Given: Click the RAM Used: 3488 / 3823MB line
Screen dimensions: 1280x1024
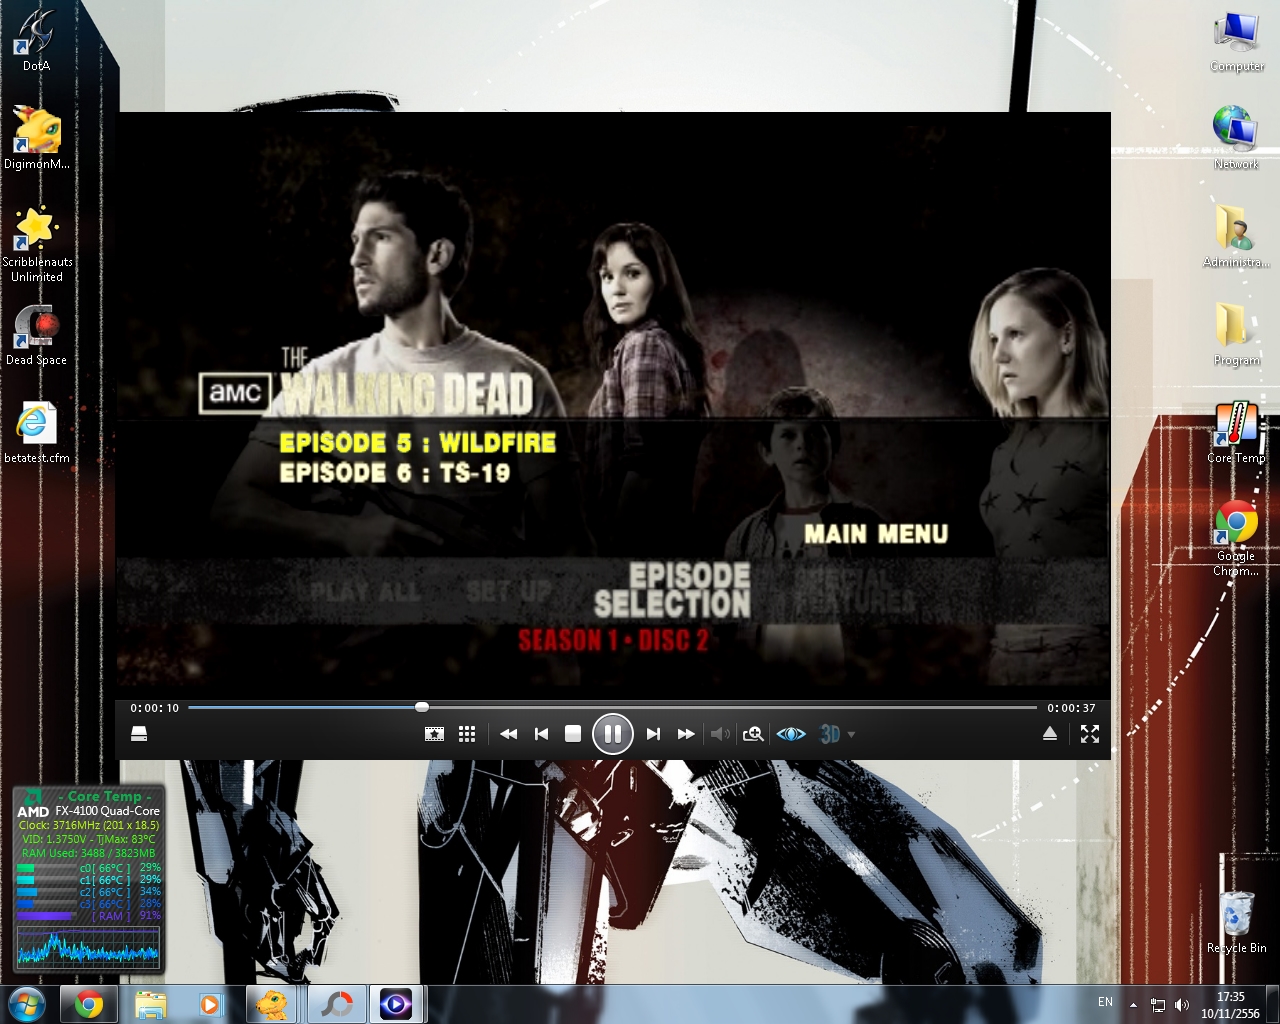Looking at the screenshot, I should [x=89, y=853].
